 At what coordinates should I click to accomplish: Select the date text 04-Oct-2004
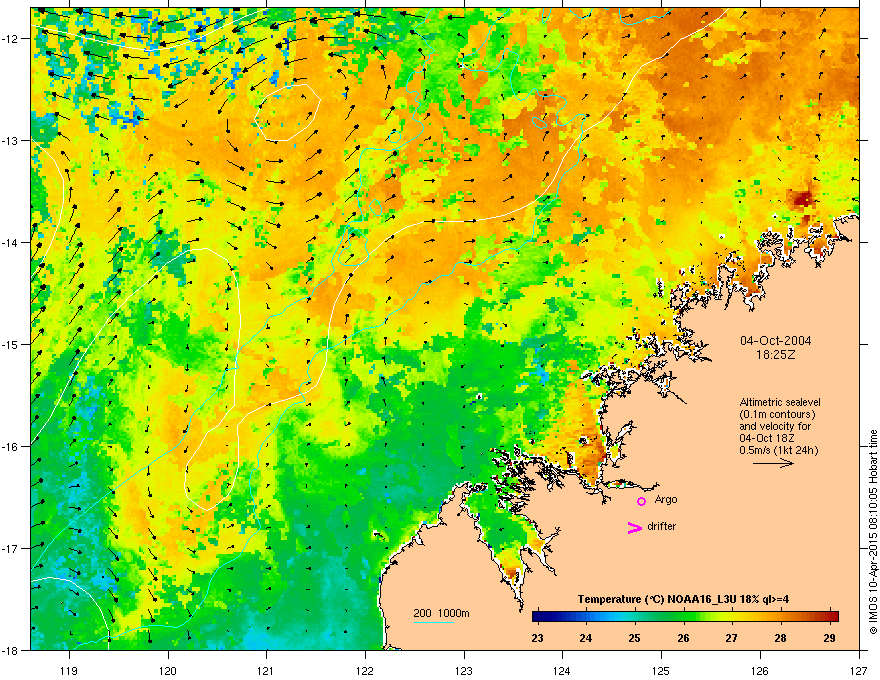tap(776, 341)
